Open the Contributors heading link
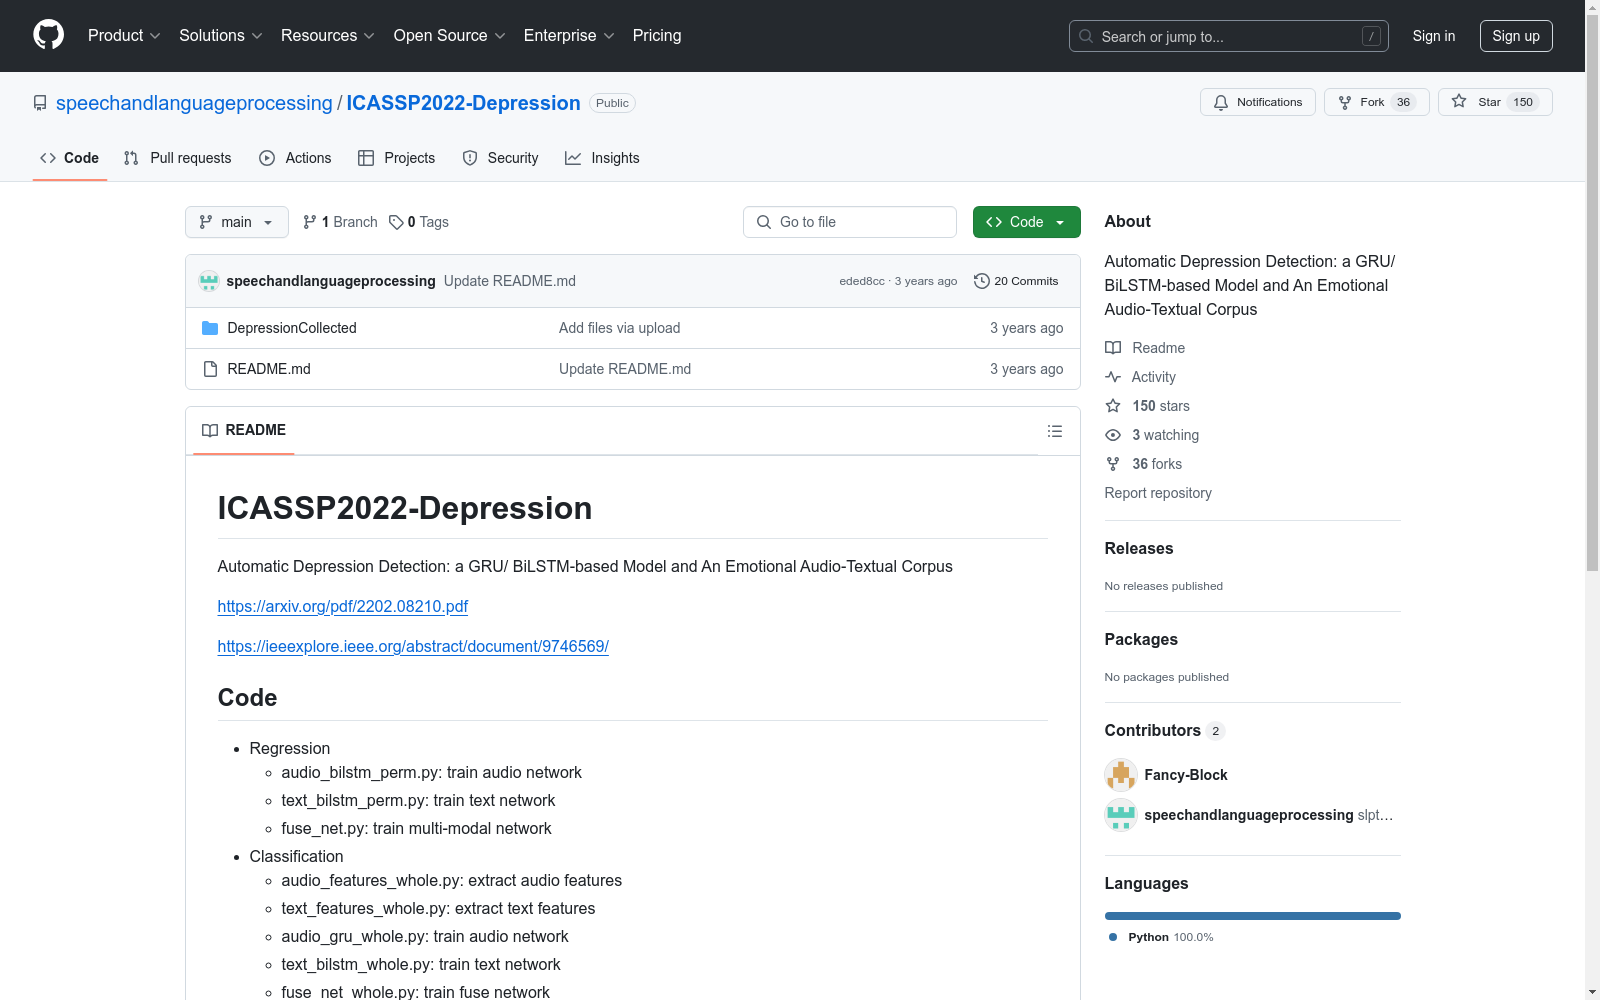The image size is (1600, 1000). click(x=1165, y=731)
